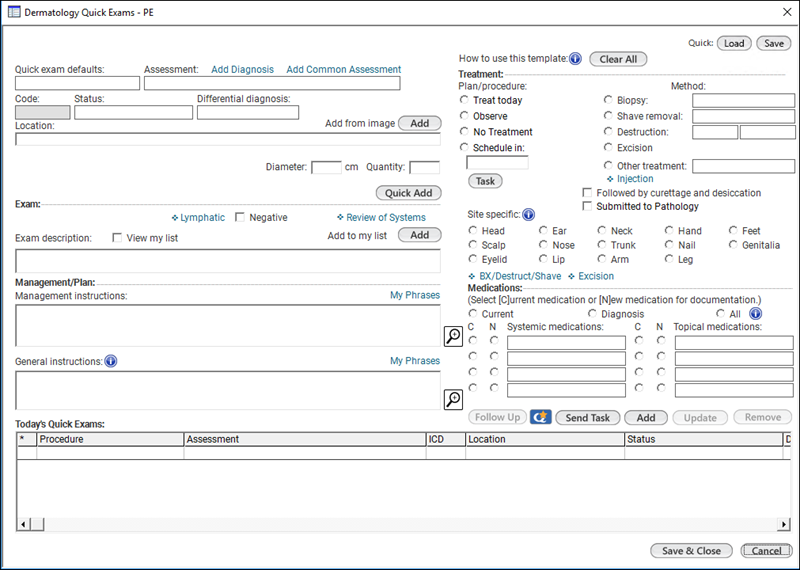The height and width of the screenshot is (570, 800).
Task: Close the Dermatology Quick Exams window
Action: 787,12
